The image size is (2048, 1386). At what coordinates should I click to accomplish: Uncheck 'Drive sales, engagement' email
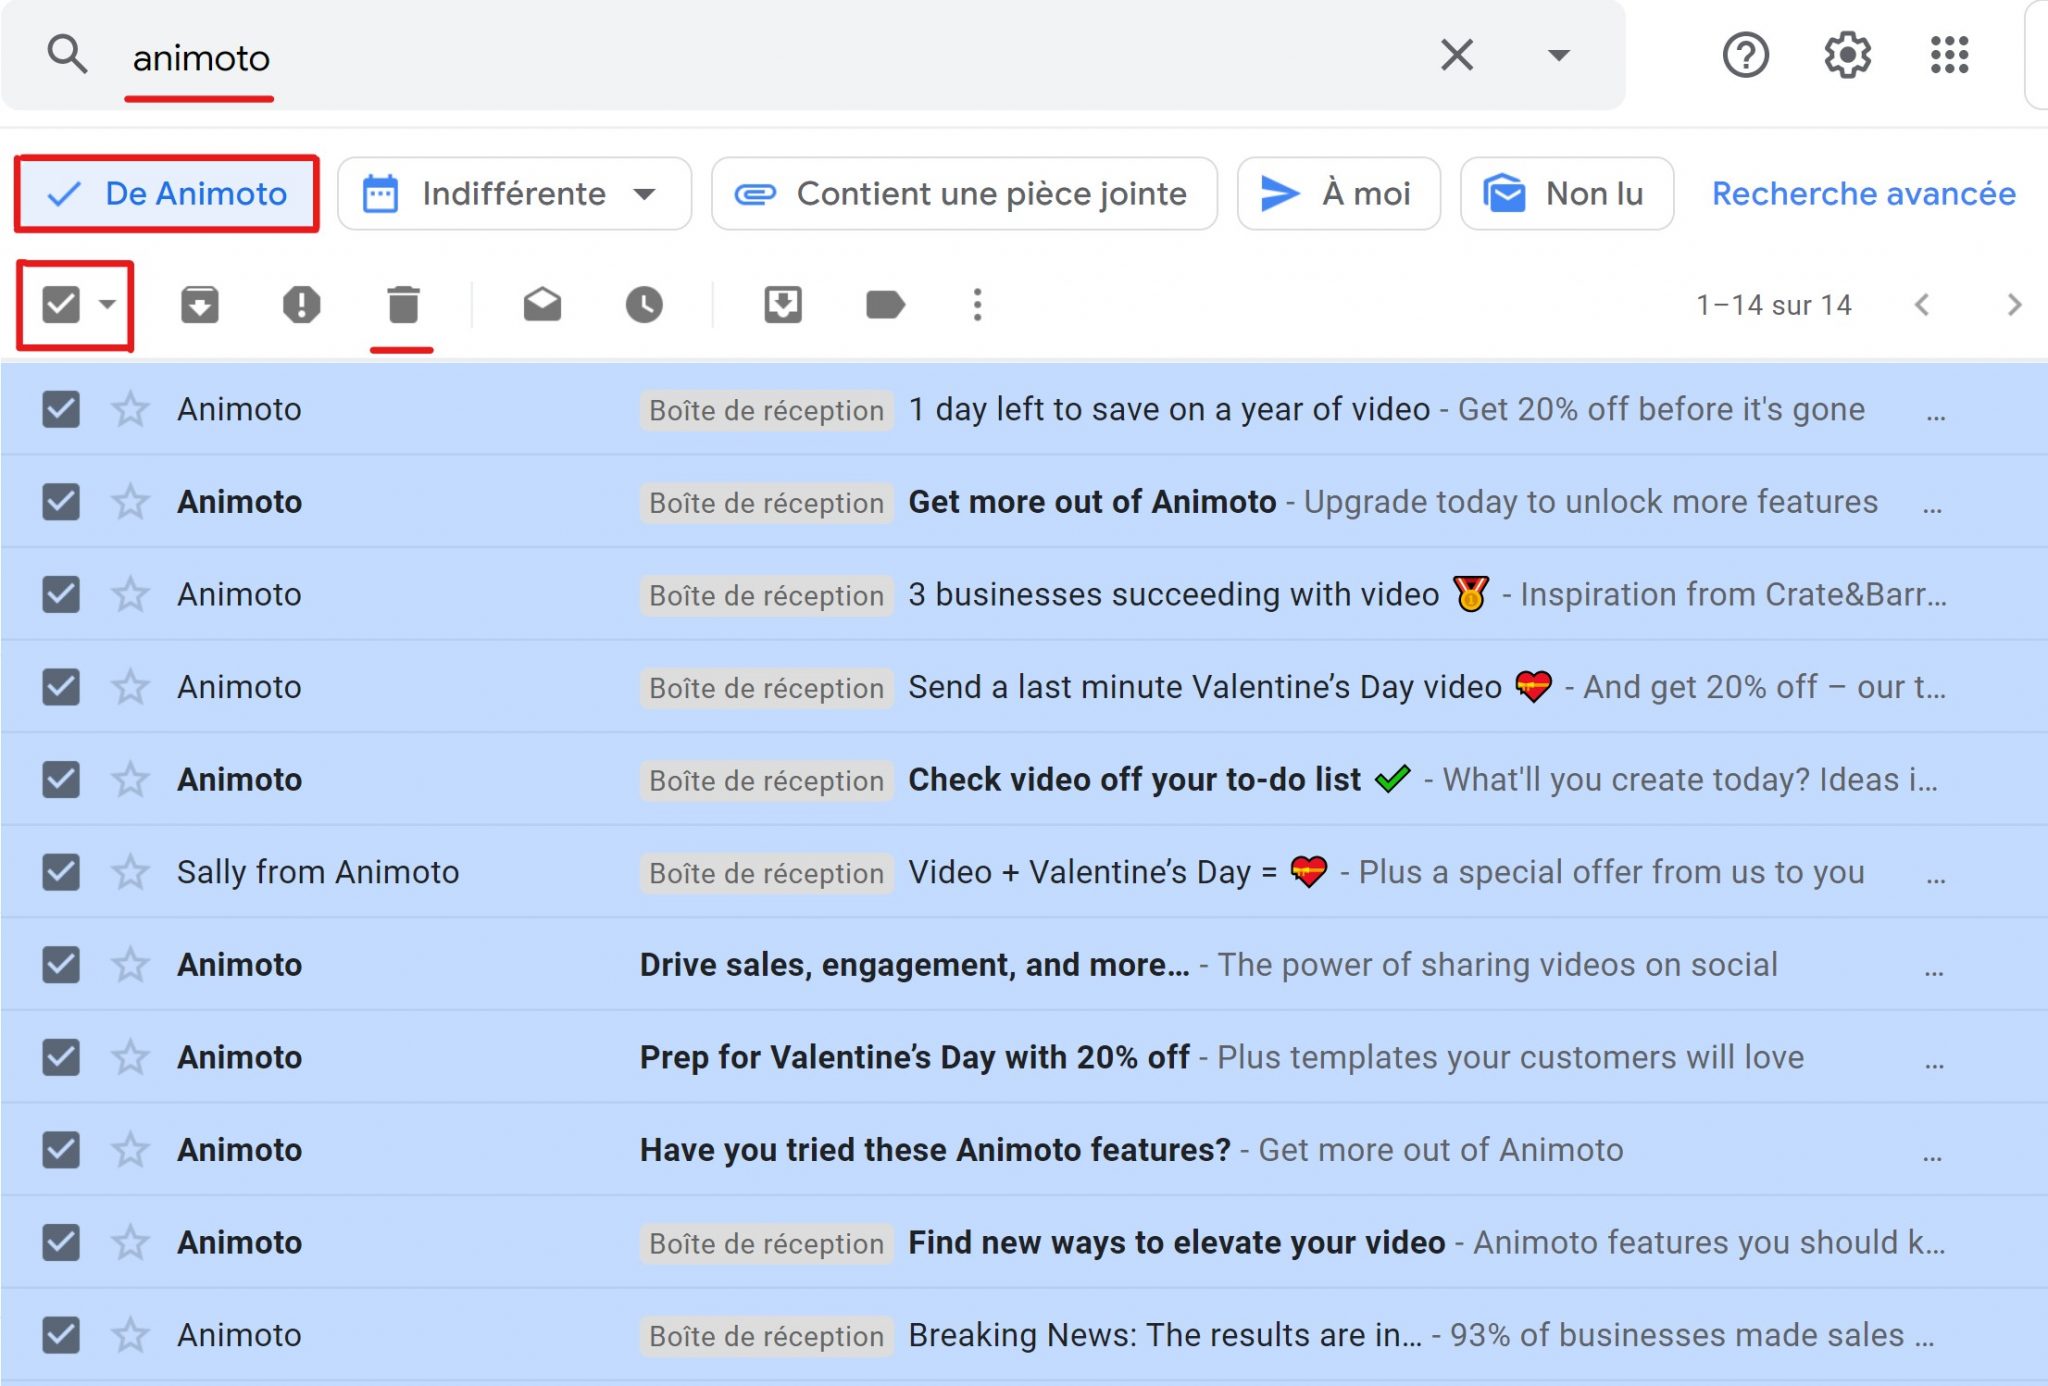tap(61, 964)
